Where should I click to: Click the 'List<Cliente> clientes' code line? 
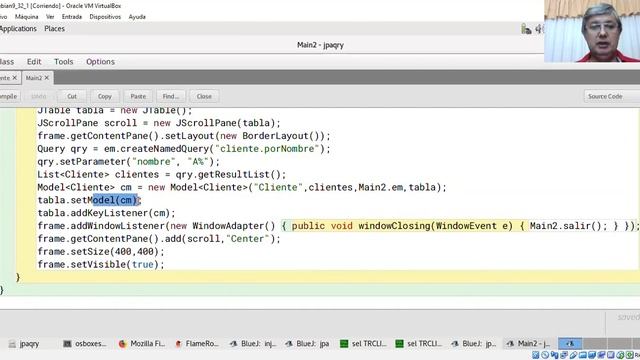(x=162, y=174)
